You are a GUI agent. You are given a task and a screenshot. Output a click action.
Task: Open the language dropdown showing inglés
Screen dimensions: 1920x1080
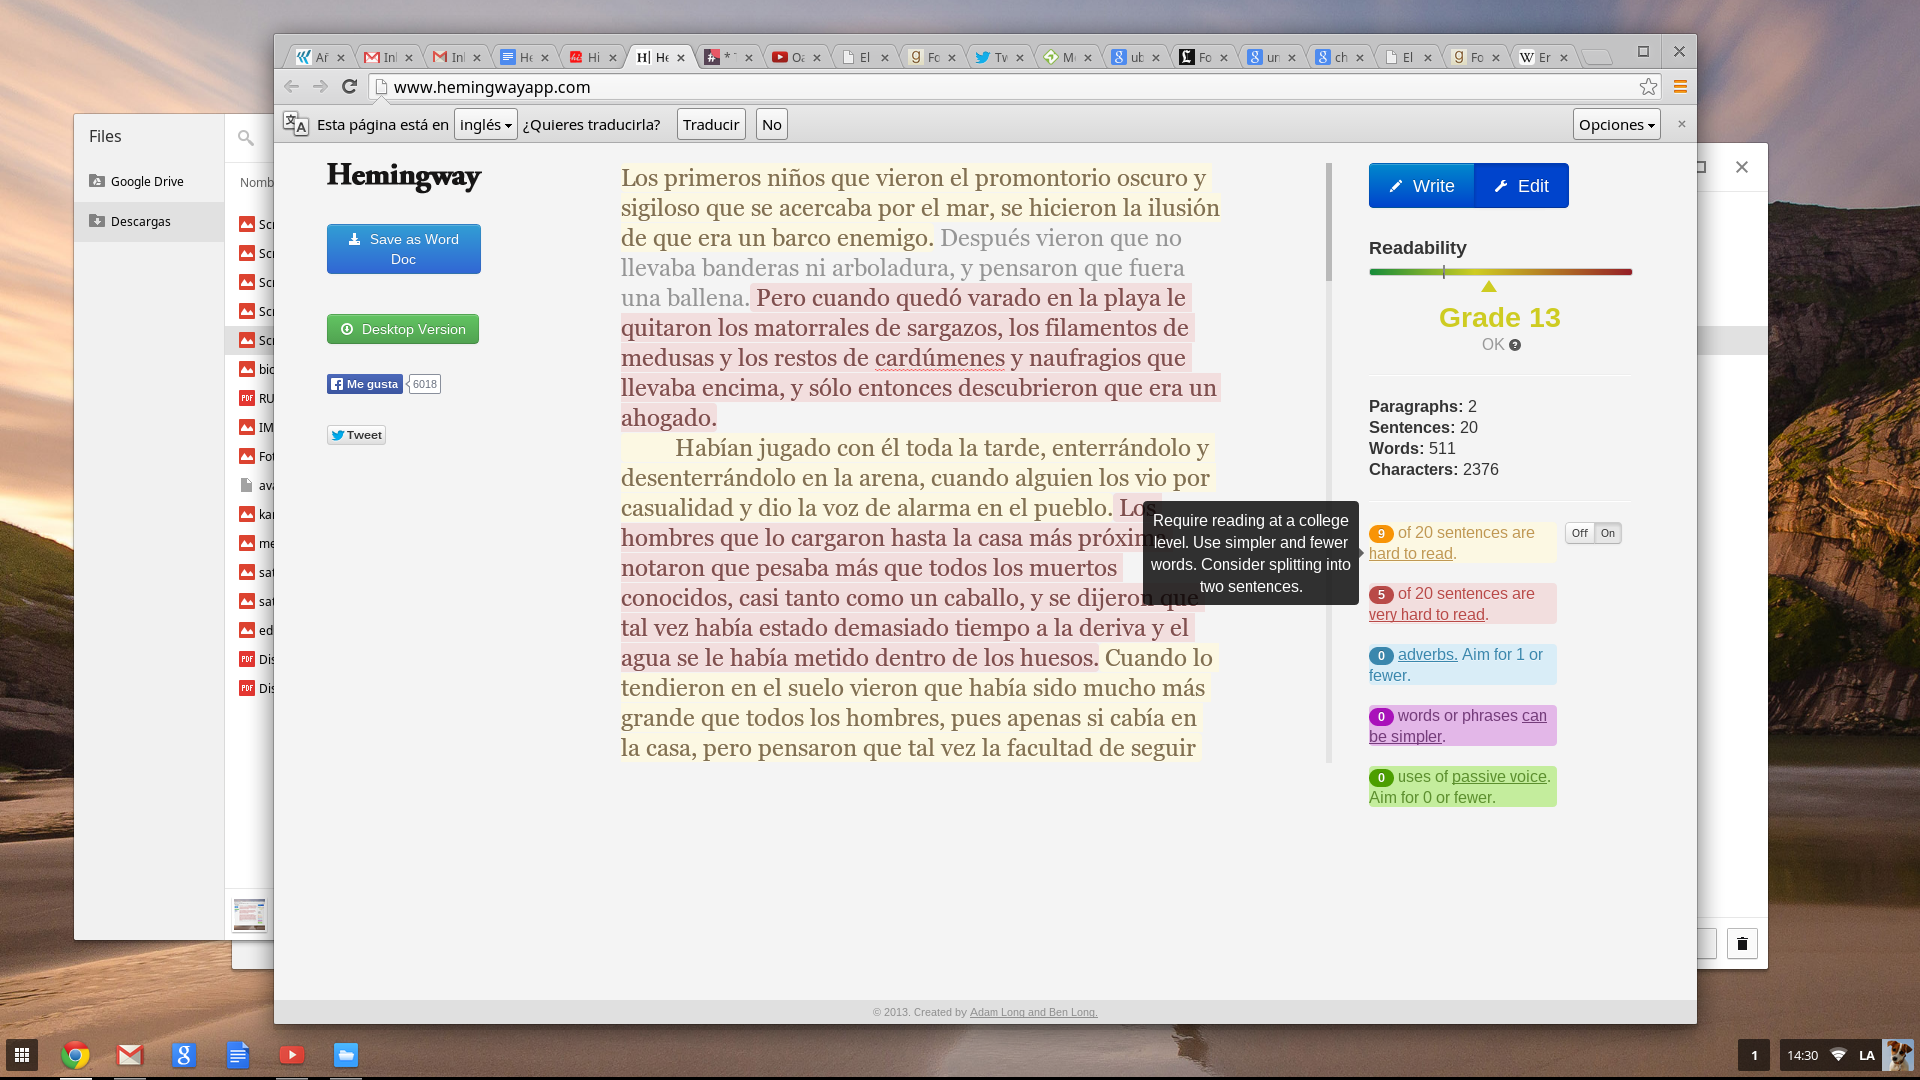[x=485, y=124]
